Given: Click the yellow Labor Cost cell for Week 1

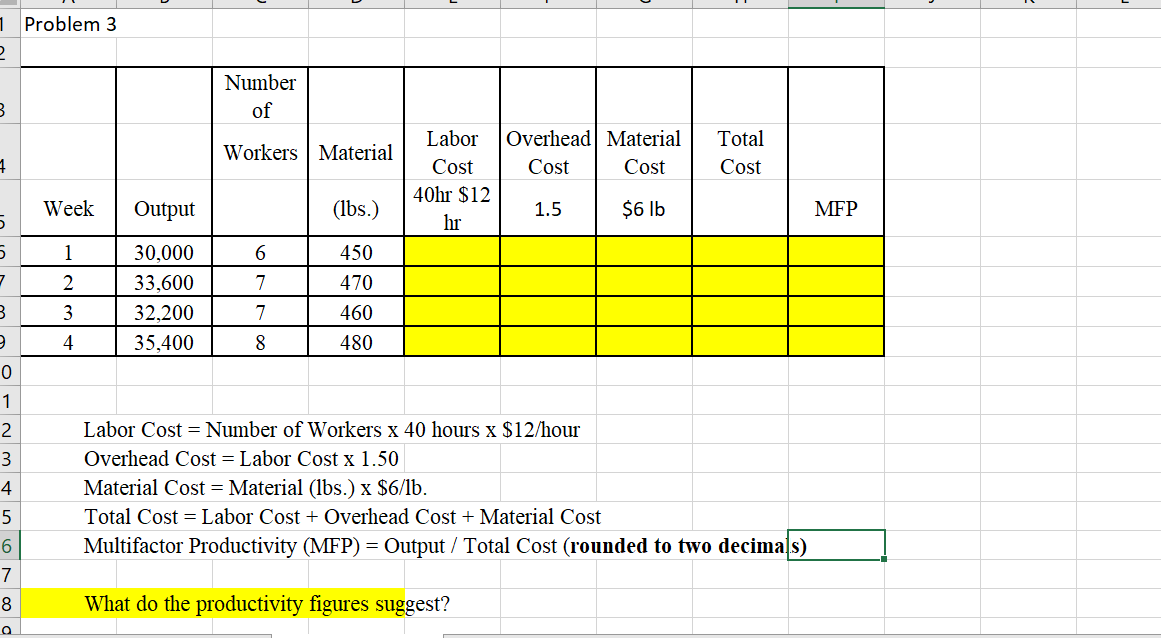Looking at the screenshot, I should 452,252.
